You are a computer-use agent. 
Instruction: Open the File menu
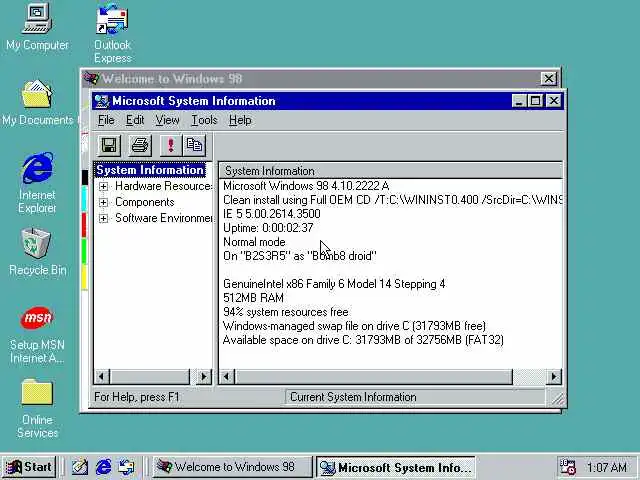pyautogui.click(x=106, y=120)
